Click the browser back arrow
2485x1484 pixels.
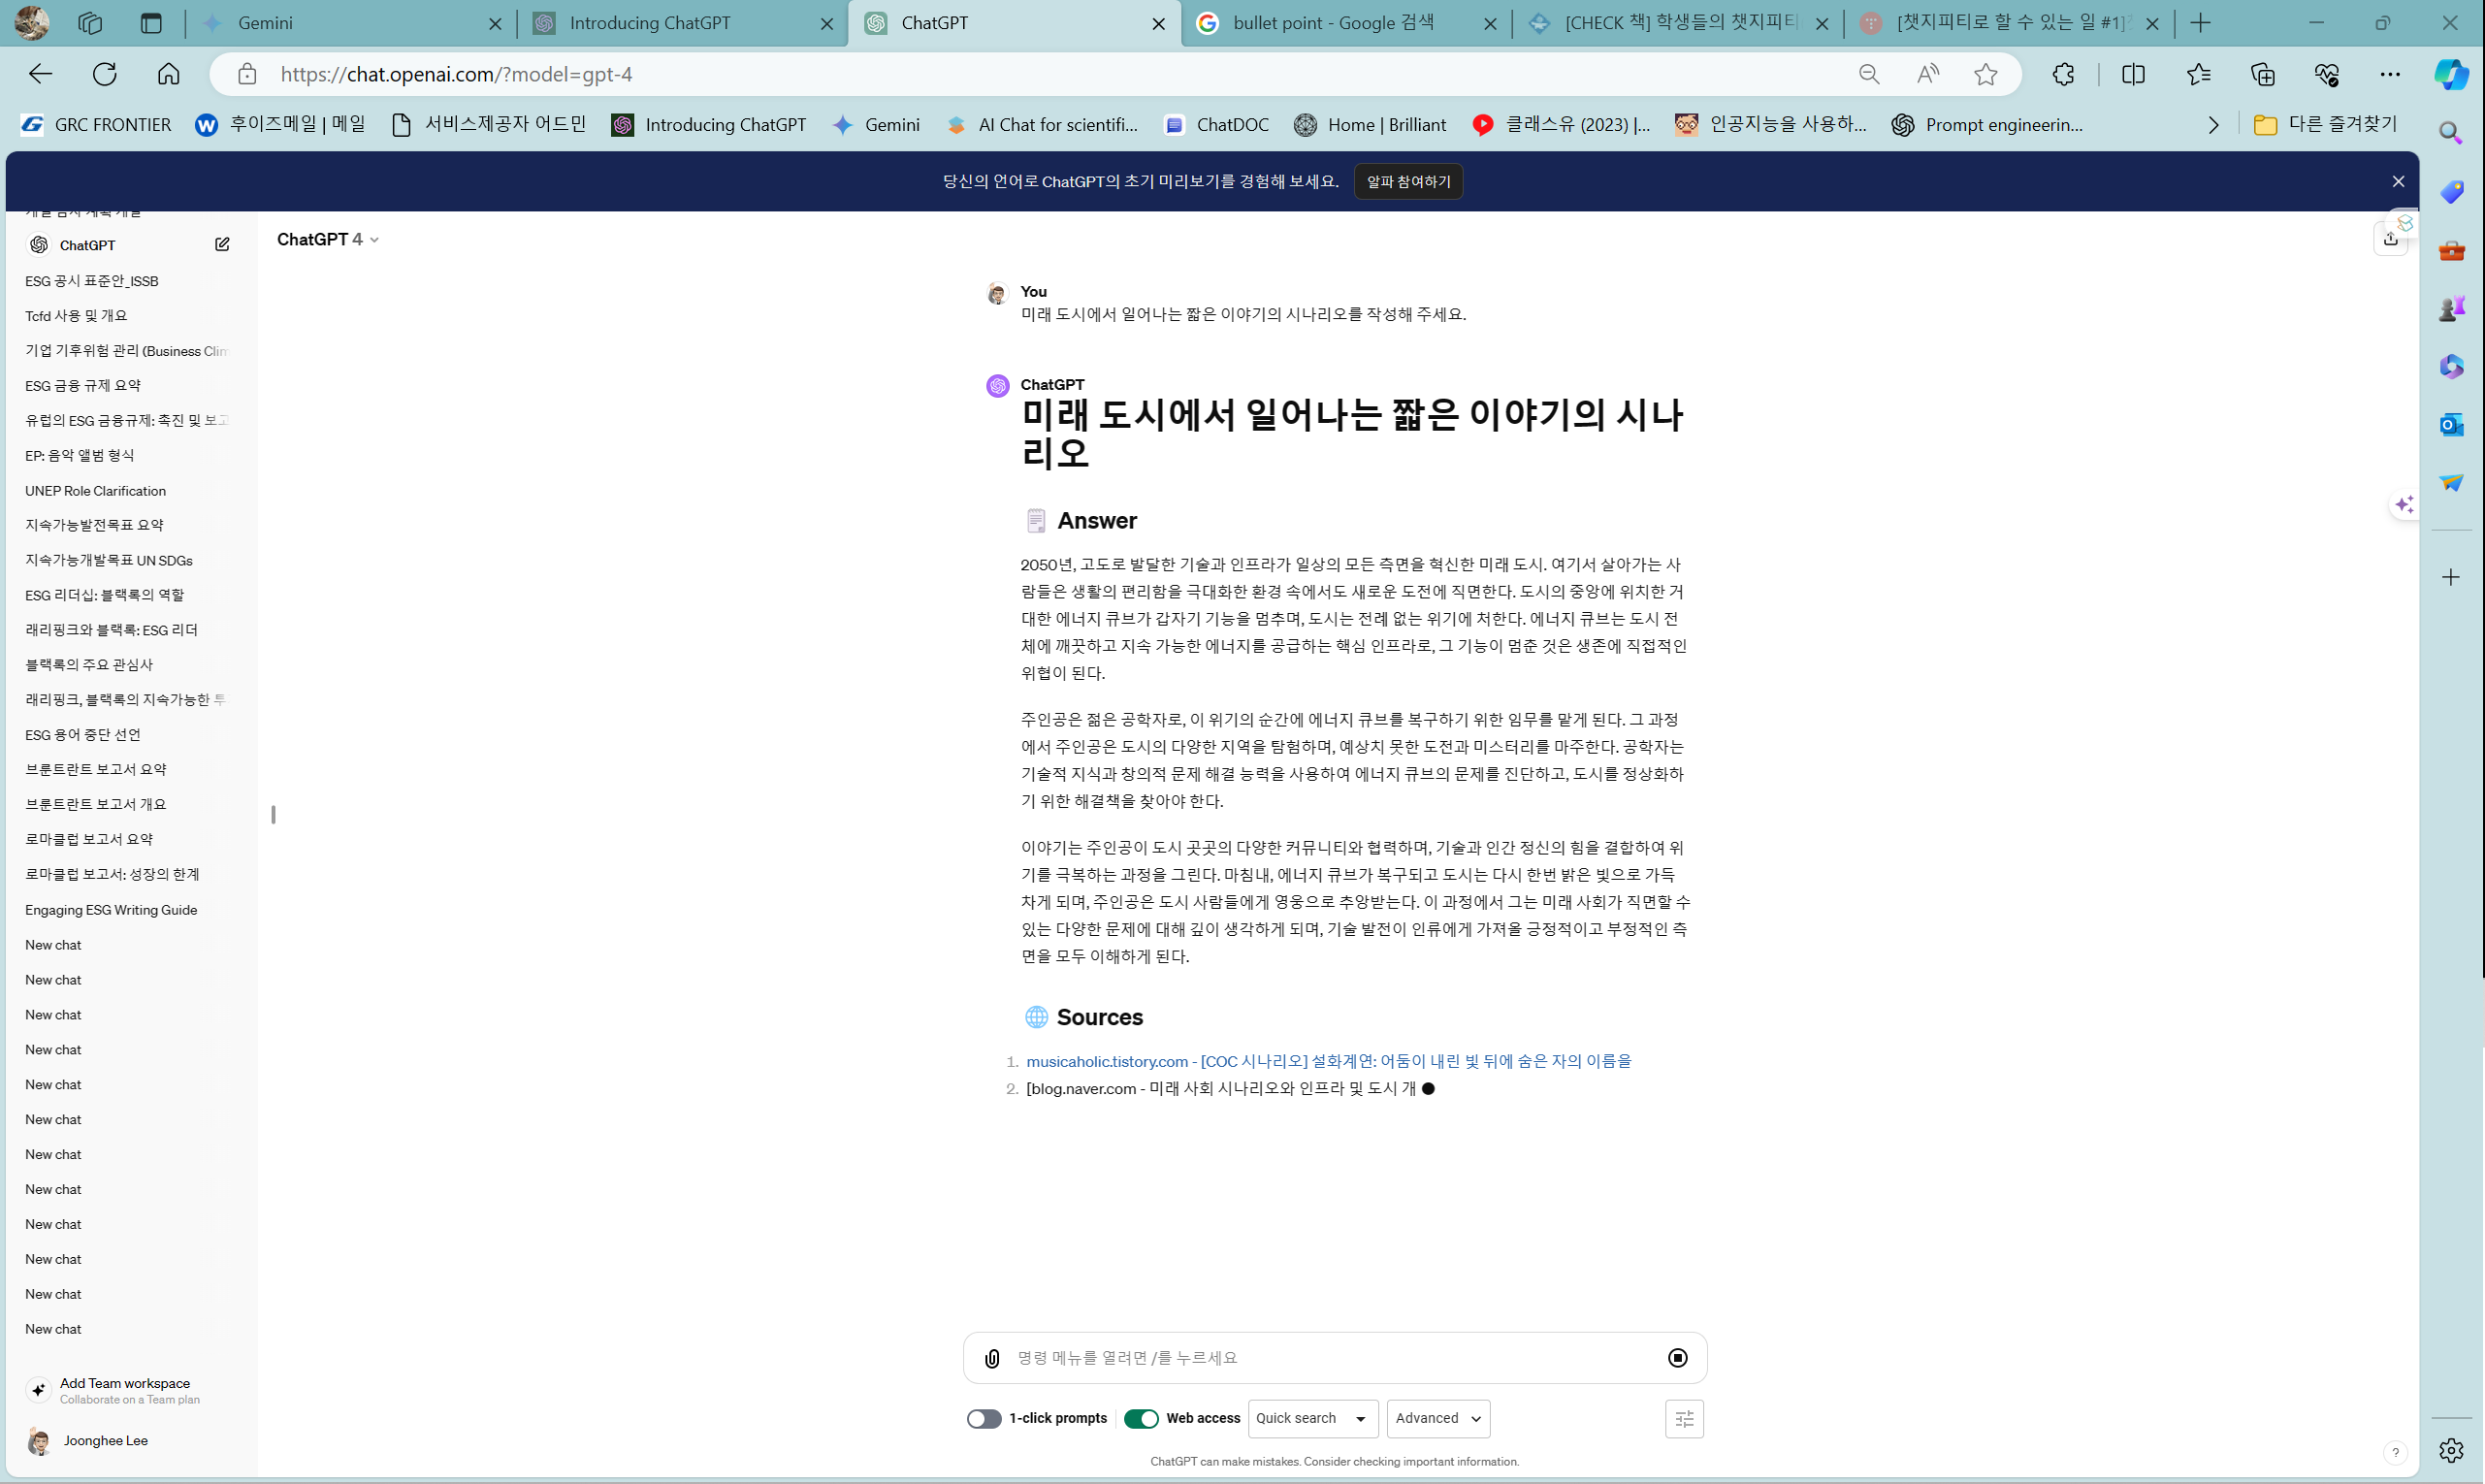click(x=40, y=74)
